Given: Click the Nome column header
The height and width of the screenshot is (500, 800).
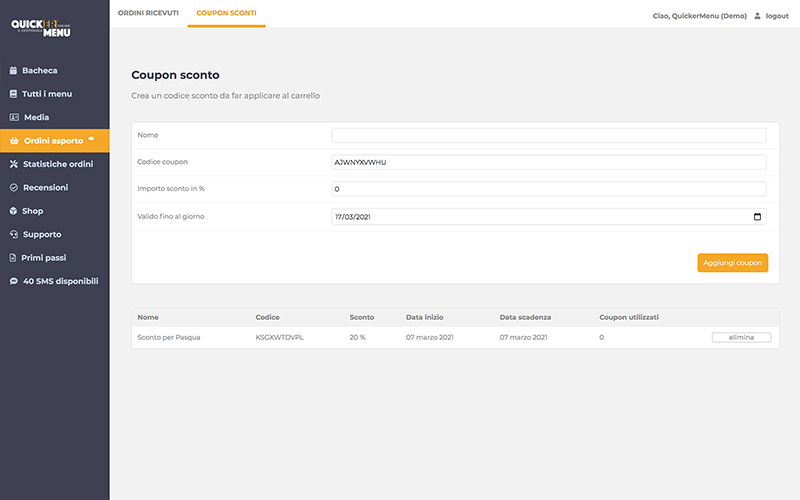Looking at the screenshot, I should (148, 317).
